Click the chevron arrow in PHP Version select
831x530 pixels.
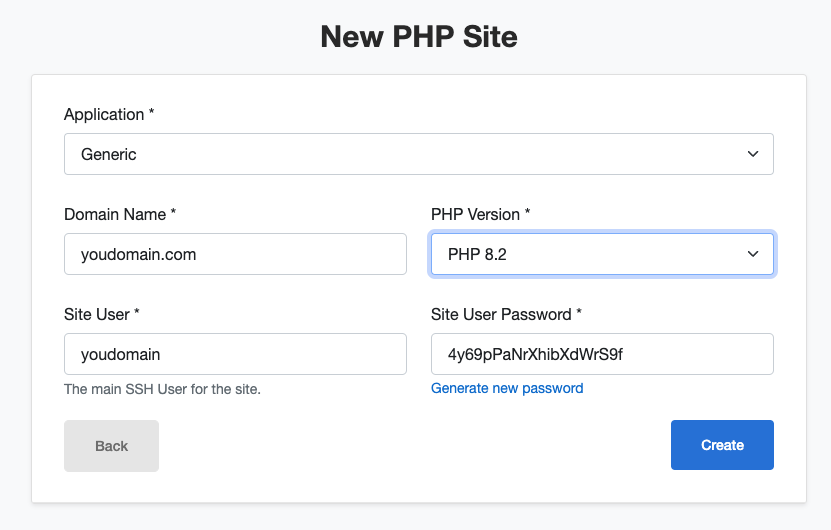[x=753, y=254]
